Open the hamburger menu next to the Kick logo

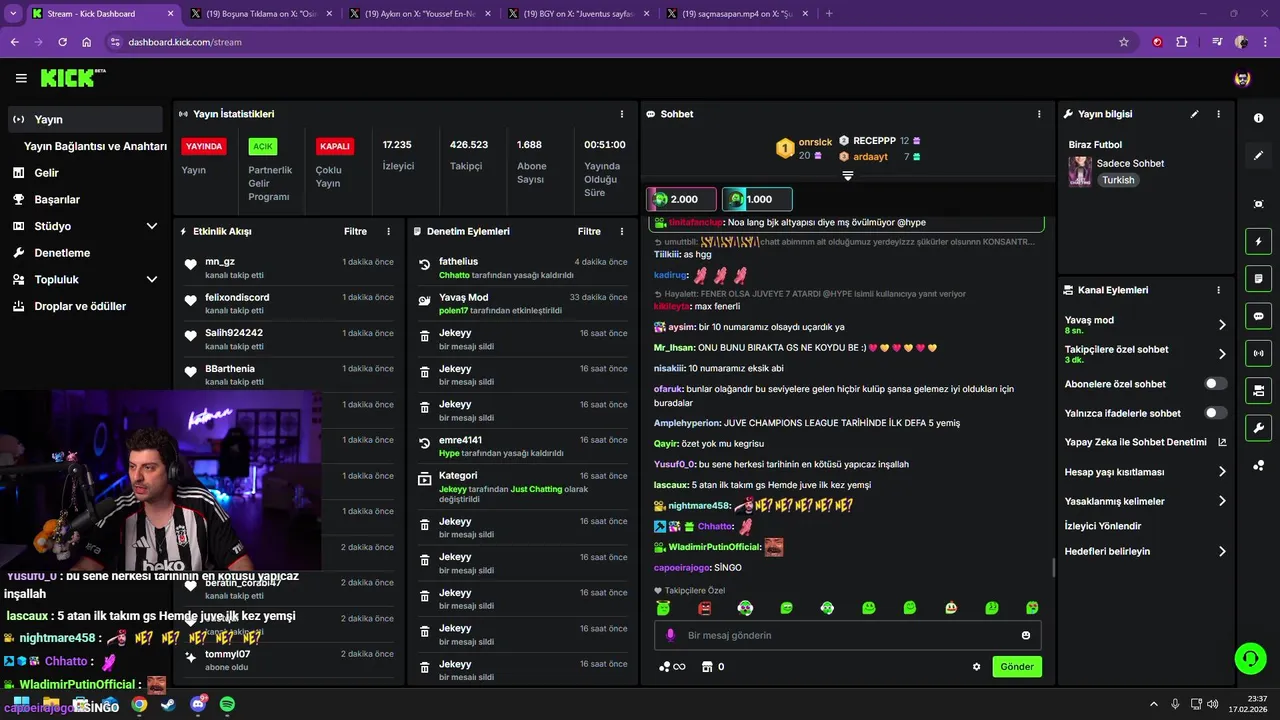(x=21, y=78)
